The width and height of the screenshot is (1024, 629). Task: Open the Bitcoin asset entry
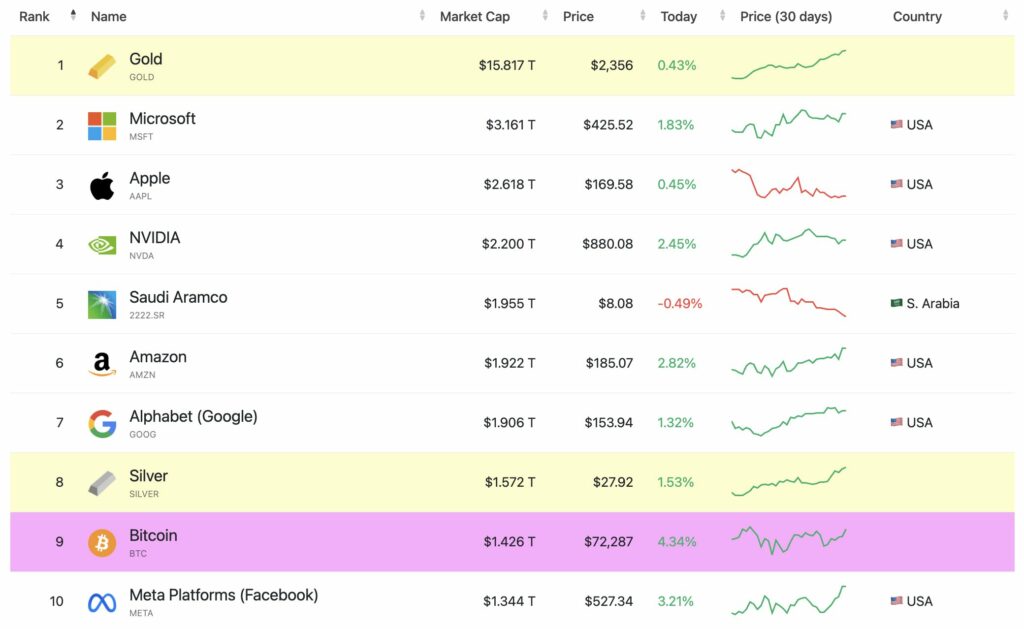(153, 535)
